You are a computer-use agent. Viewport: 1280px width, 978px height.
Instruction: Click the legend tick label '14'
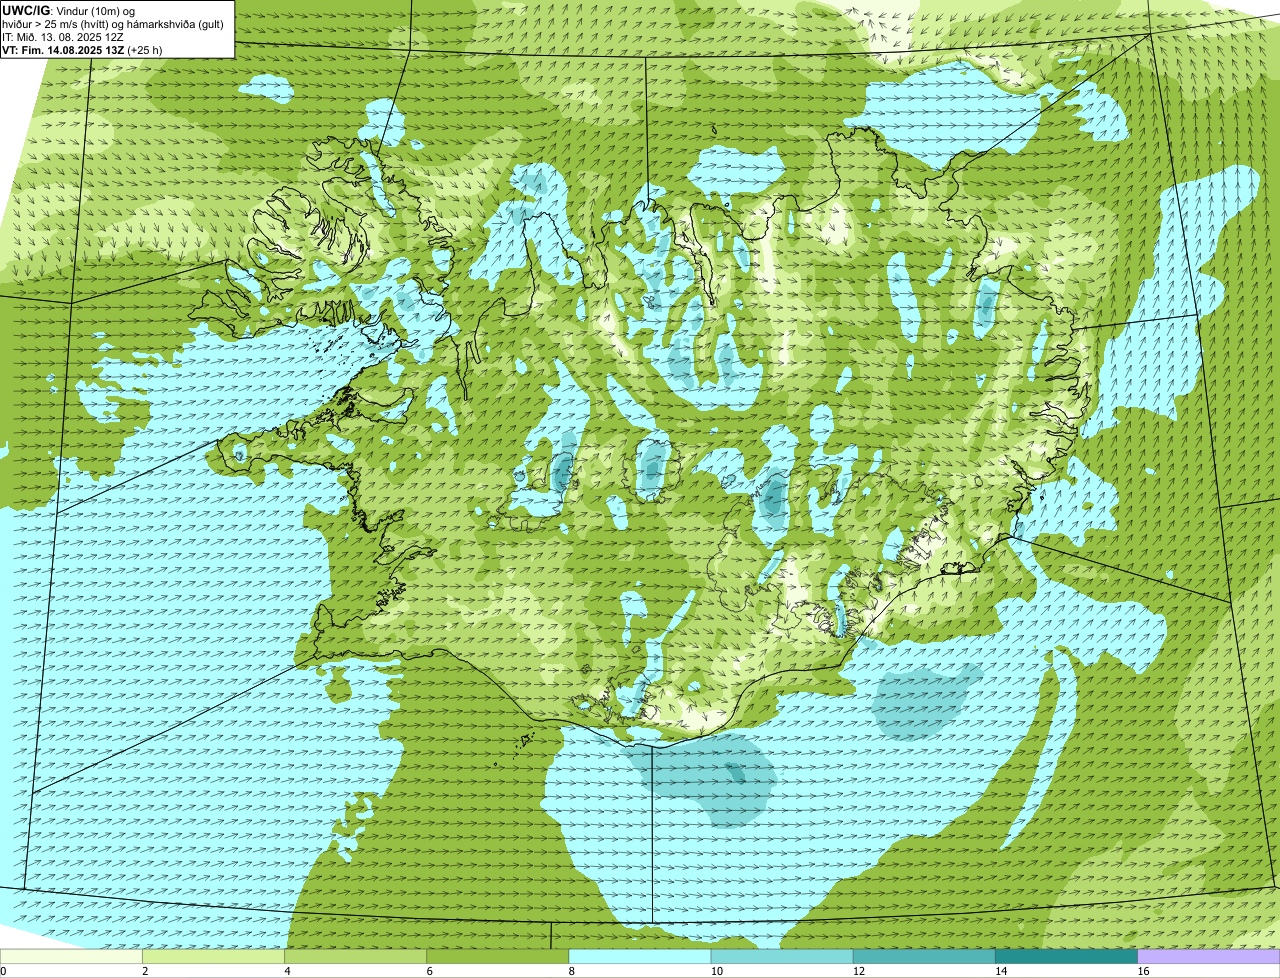pos(1000,971)
